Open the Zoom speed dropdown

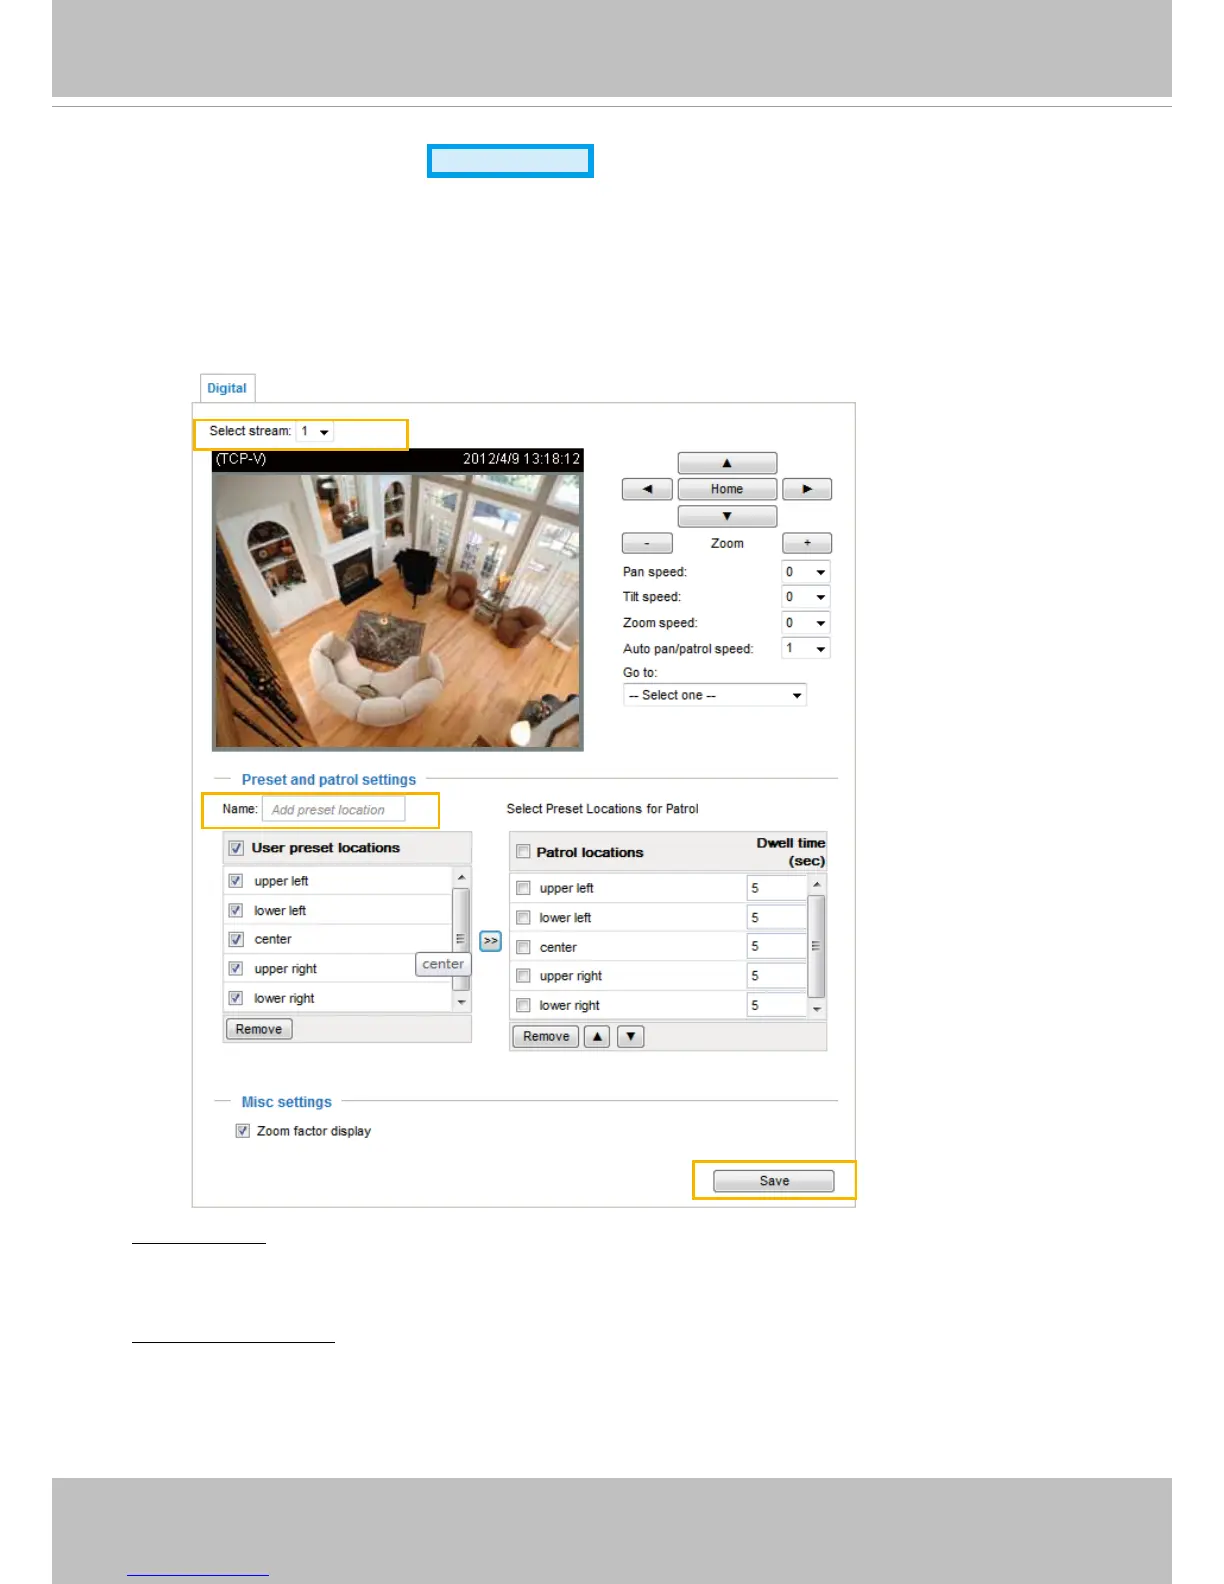[806, 623]
